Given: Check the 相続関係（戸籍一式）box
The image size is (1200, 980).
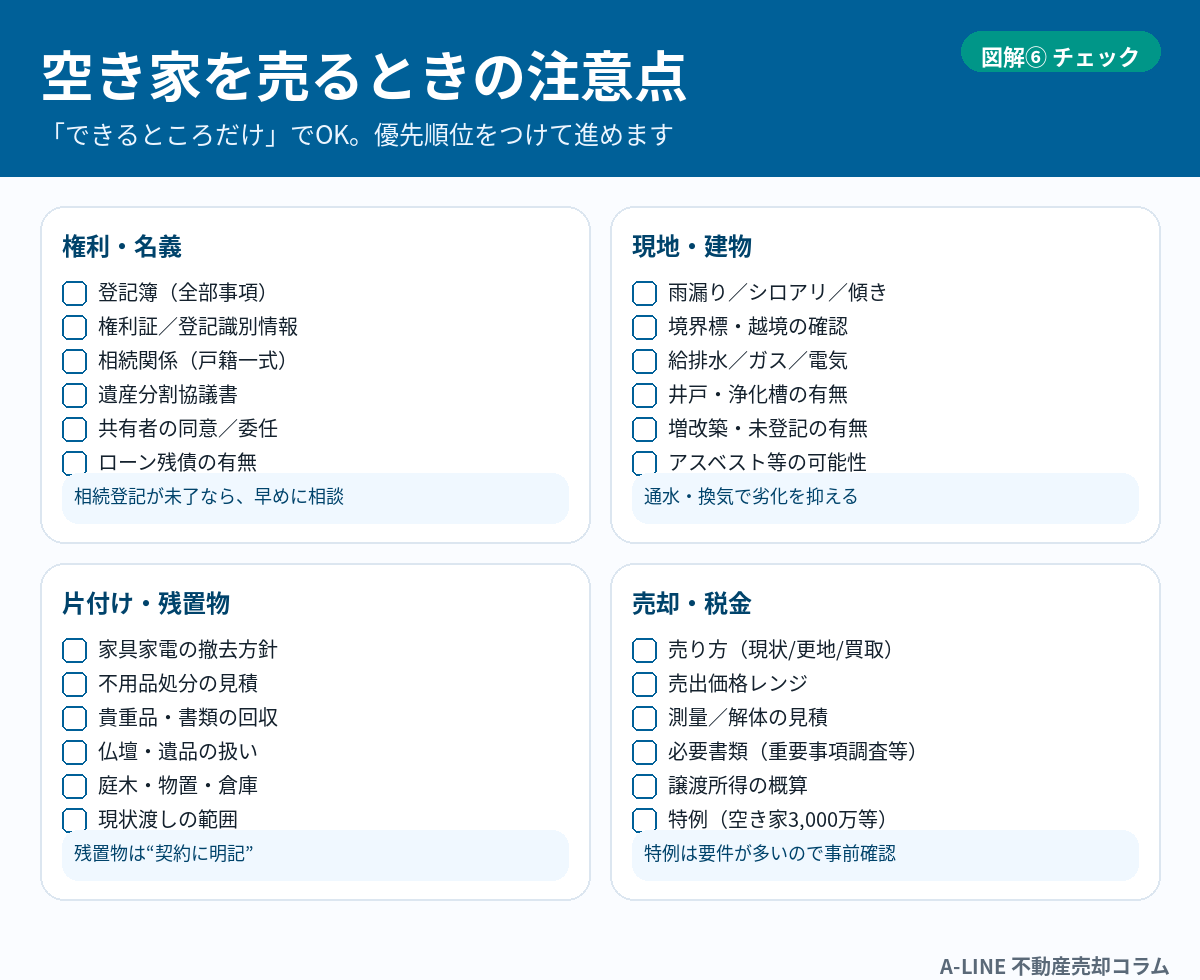Looking at the screenshot, I should coord(75,361).
